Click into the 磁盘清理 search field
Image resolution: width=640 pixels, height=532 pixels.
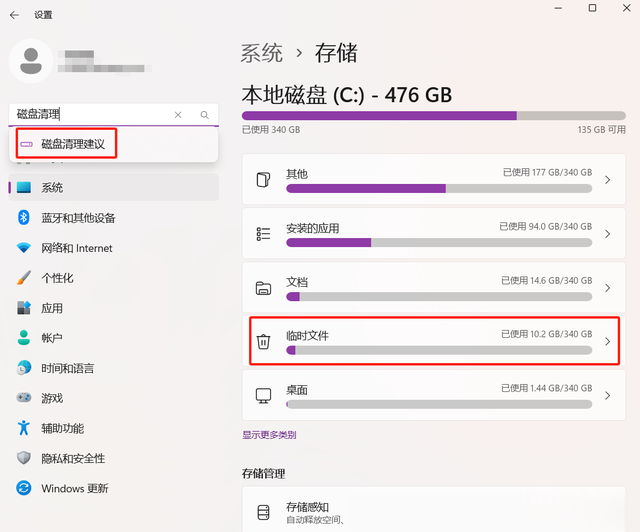click(x=92, y=114)
